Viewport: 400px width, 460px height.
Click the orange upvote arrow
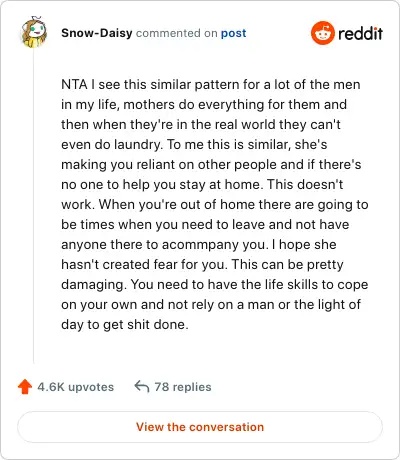pyautogui.click(x=25, y=387)
